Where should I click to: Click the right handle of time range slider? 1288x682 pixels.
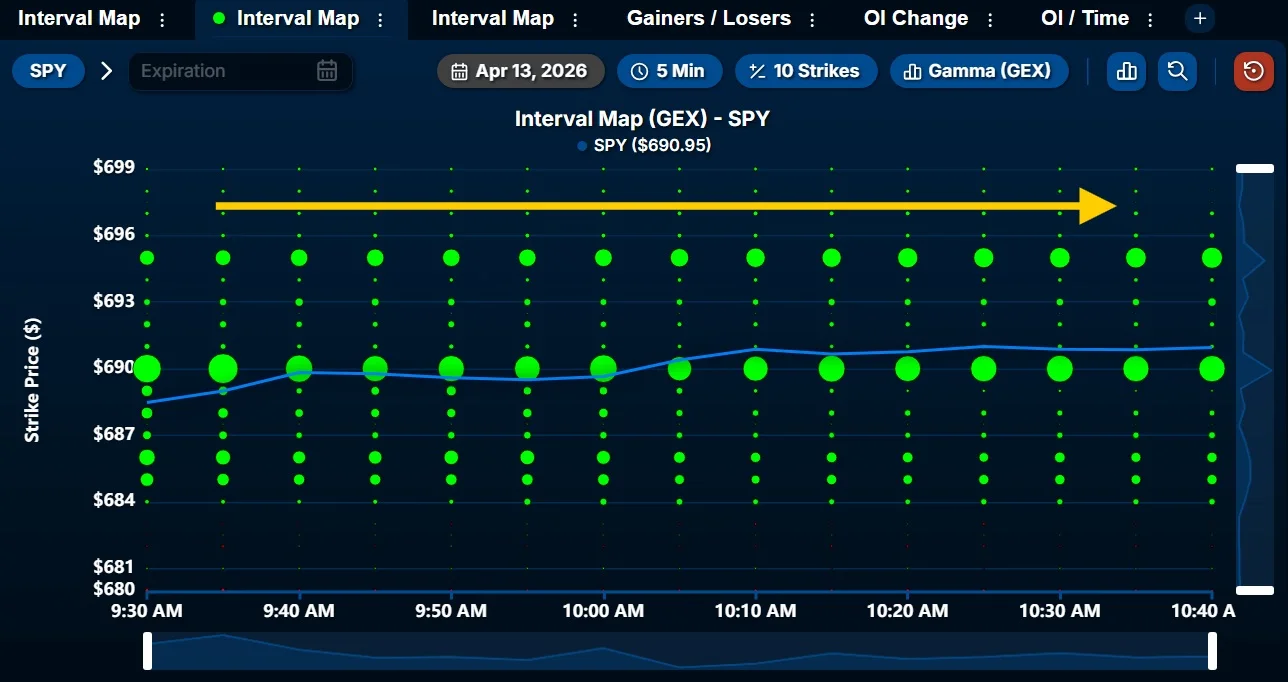[1213, 651]
